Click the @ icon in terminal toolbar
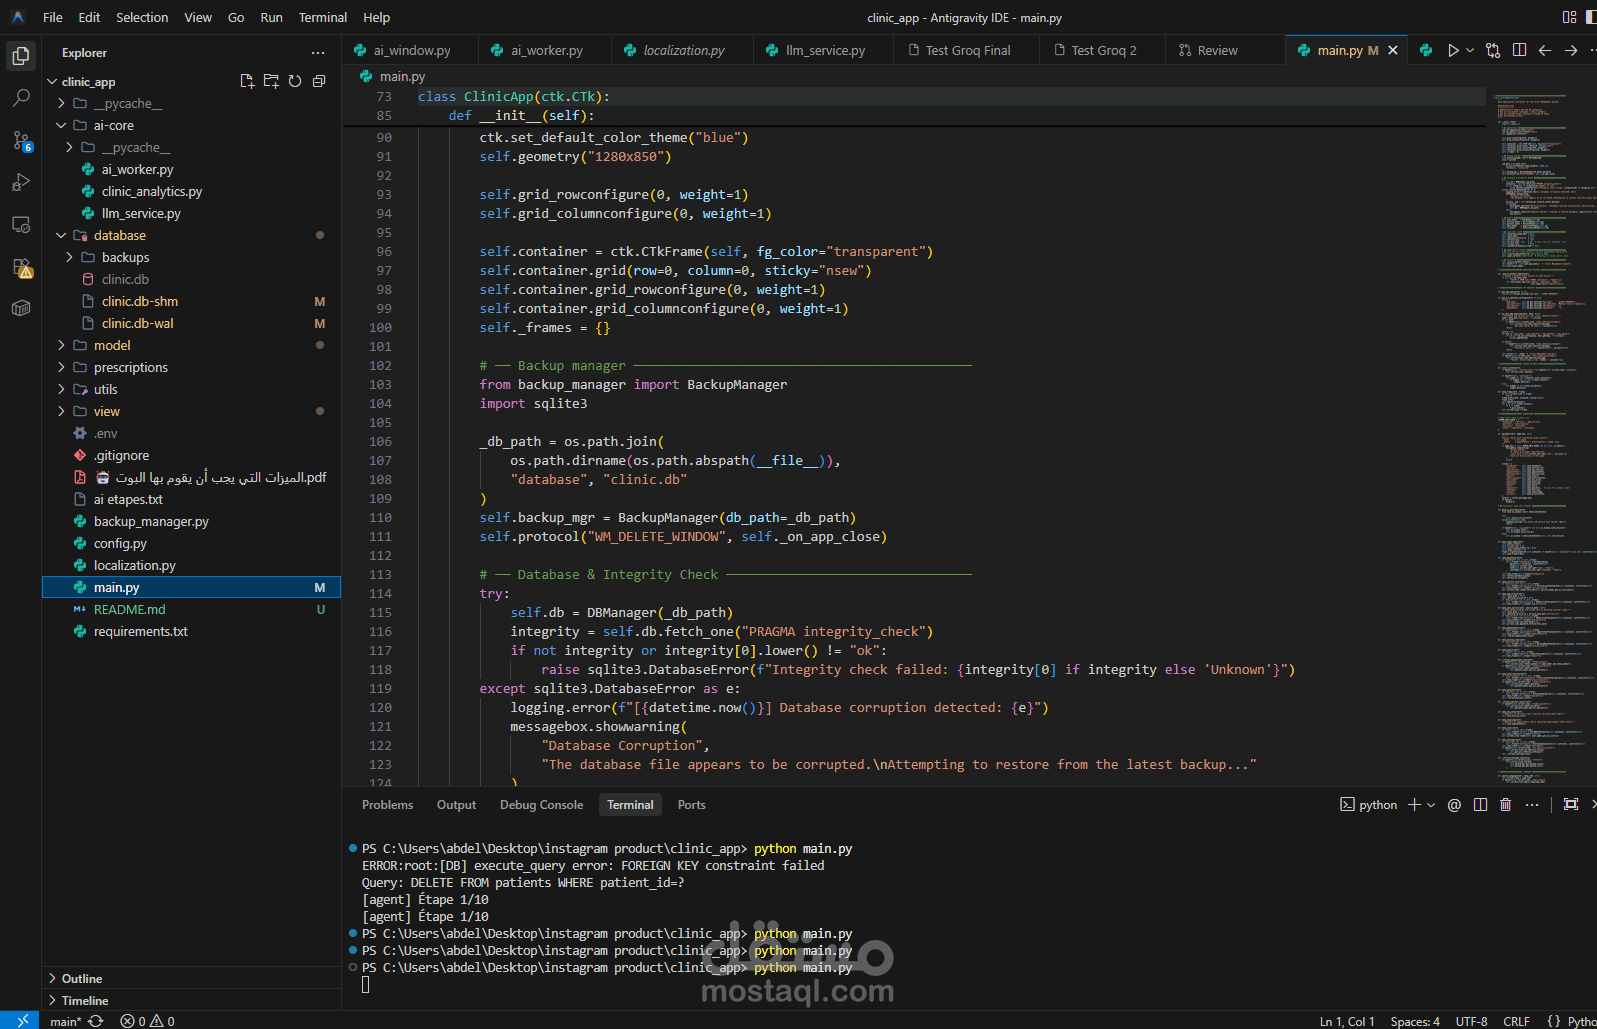 1454,805
